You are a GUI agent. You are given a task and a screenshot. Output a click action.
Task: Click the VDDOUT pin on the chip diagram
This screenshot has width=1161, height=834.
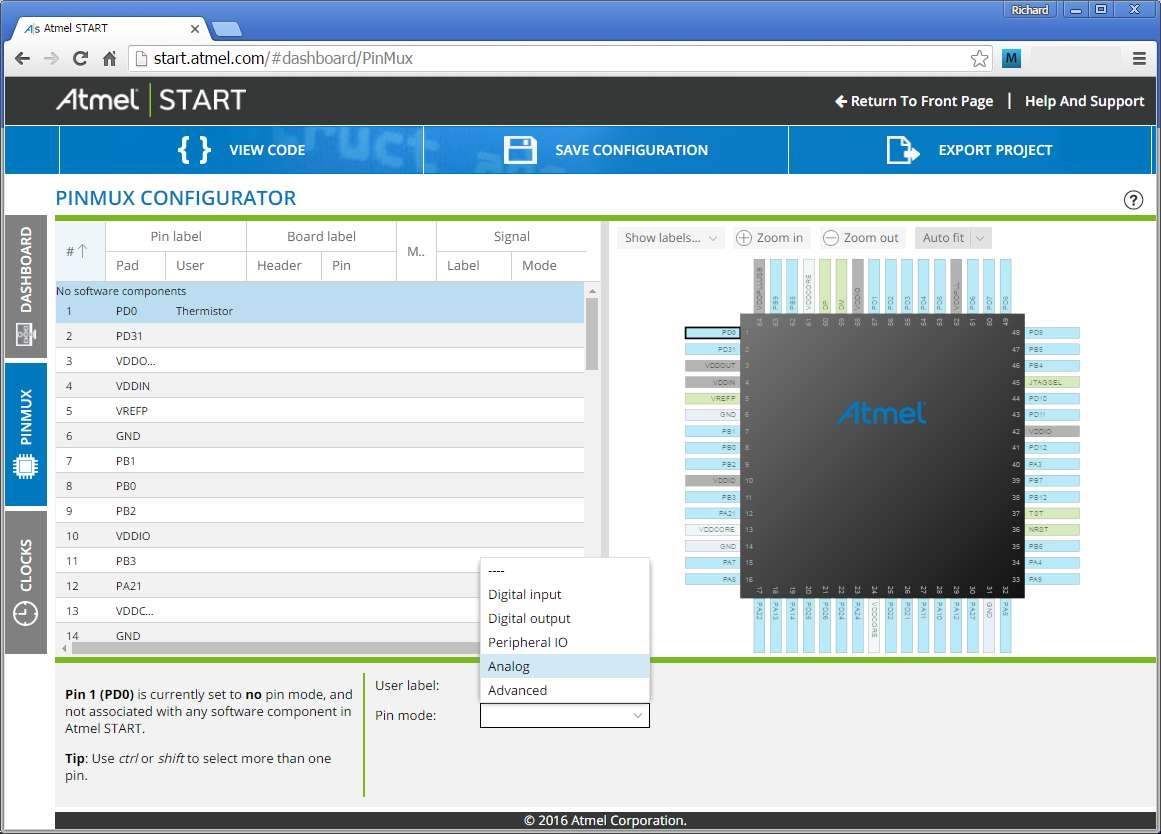pyautogui.click(x=712, y=365)
